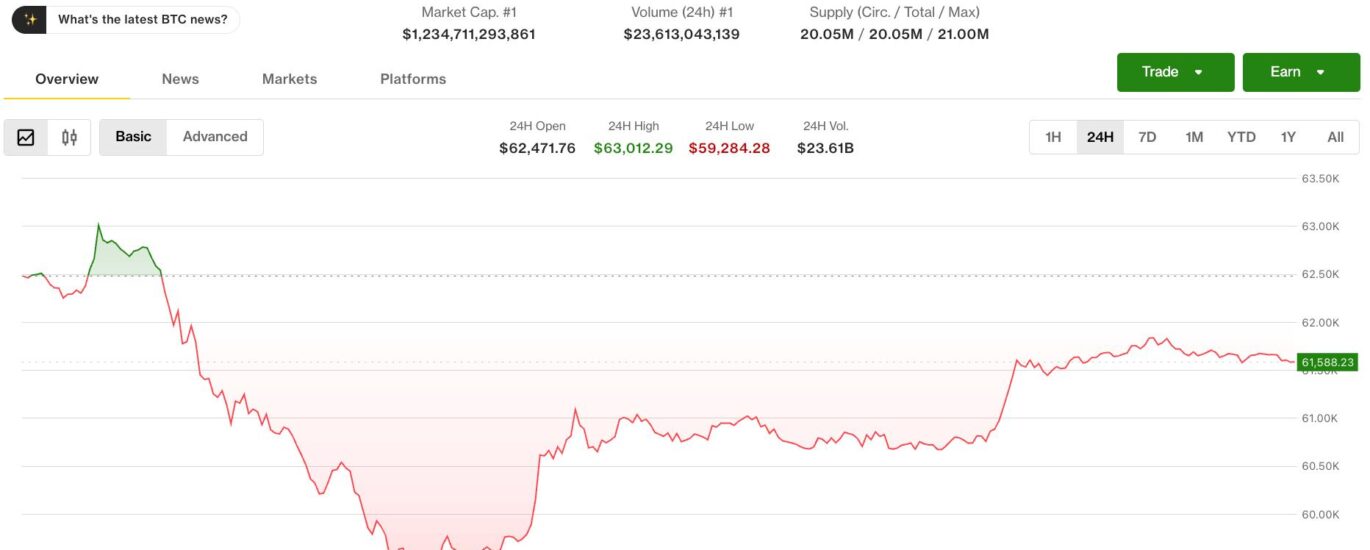Open the Markets tab
Viewport: 1370px width, 550px height.
tap(289, 79)
